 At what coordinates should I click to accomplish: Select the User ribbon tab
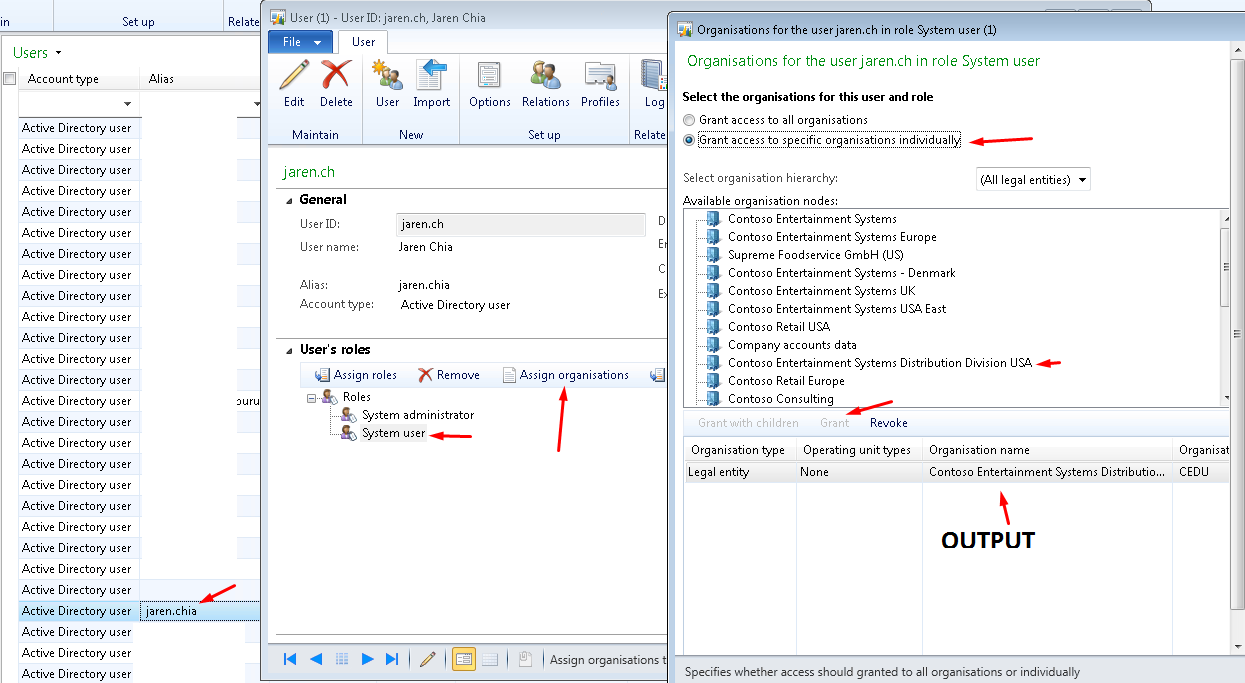coord(364,42)
